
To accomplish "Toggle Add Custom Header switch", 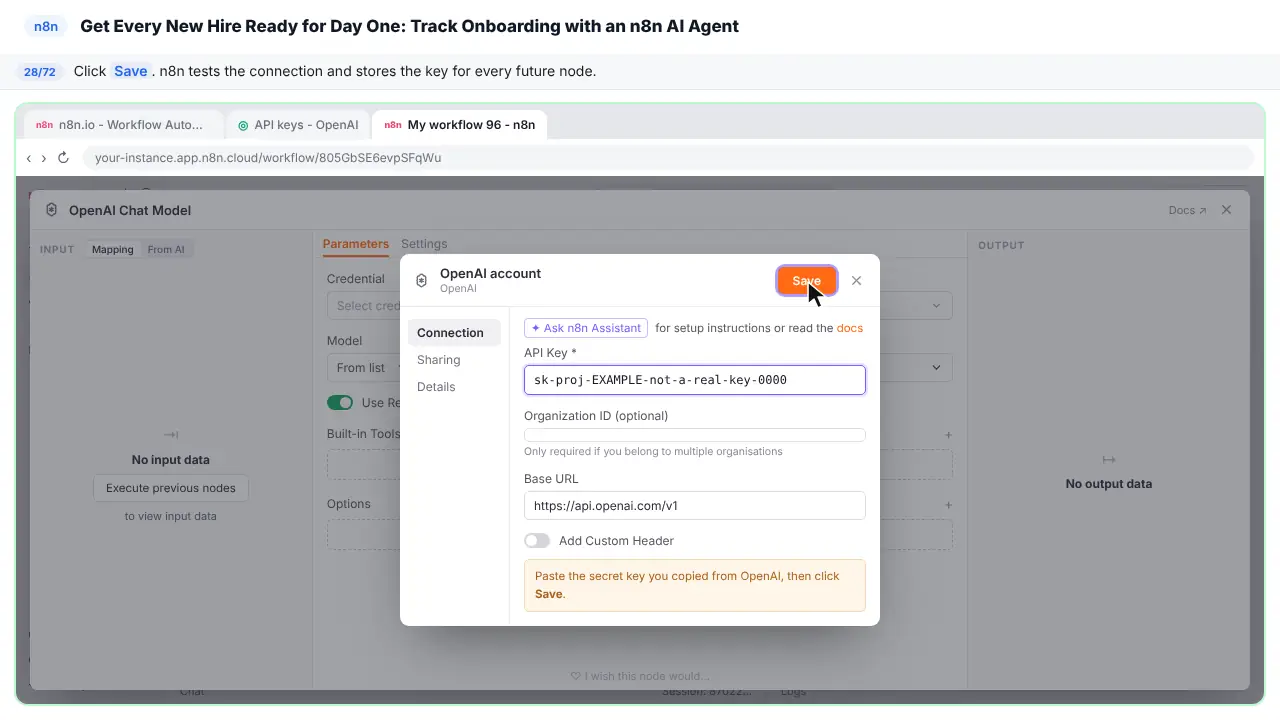I will coord(537,541).
